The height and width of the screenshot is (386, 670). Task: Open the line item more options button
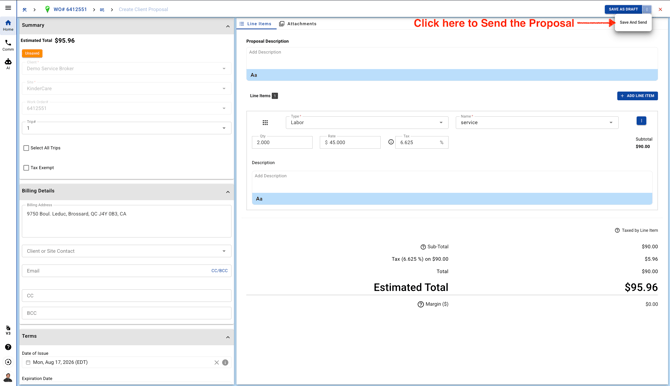(x=641, y=121)
